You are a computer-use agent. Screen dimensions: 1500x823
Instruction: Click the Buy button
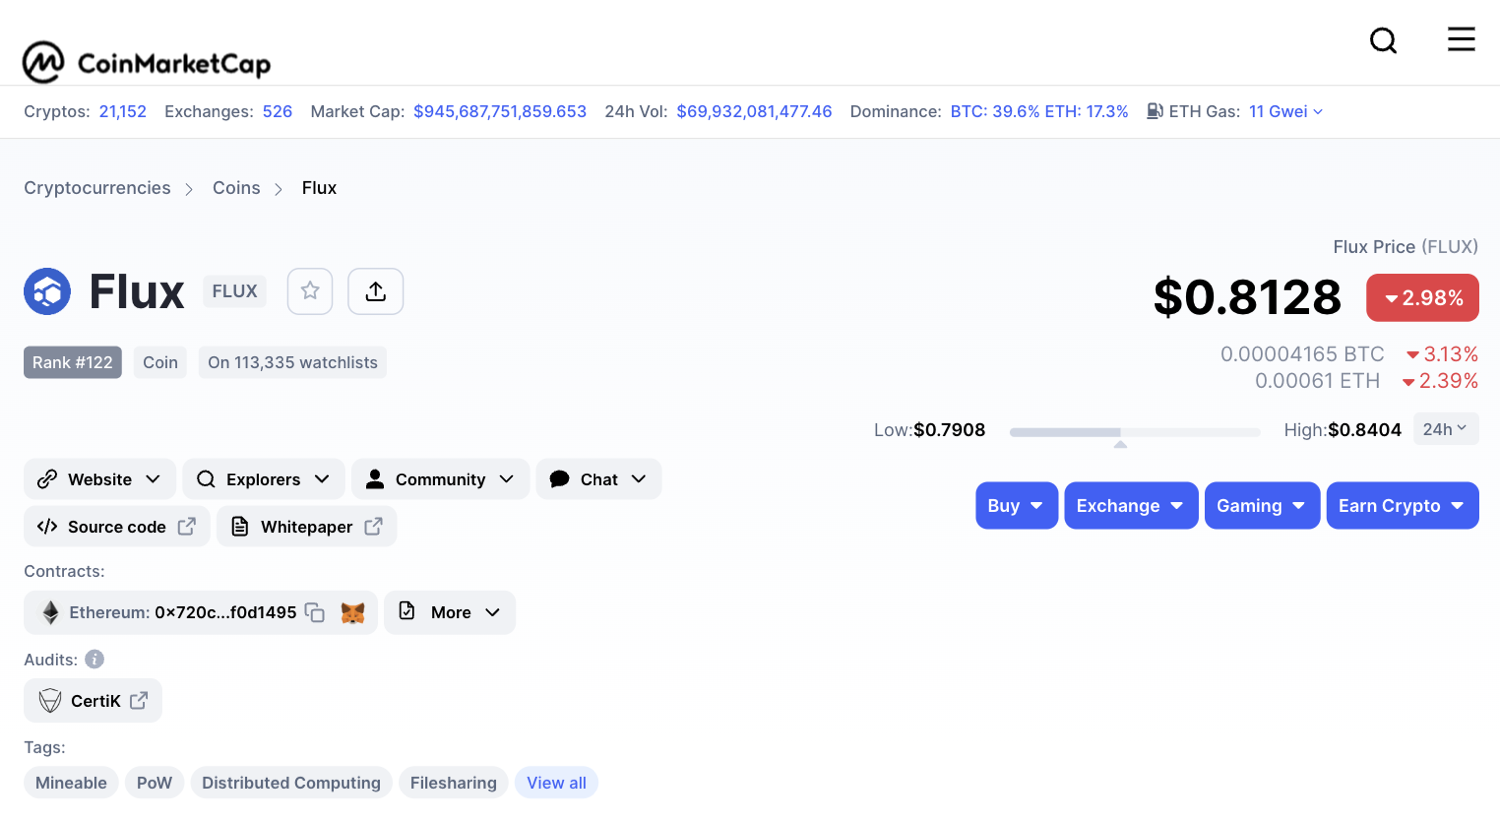click(1016, 506)
